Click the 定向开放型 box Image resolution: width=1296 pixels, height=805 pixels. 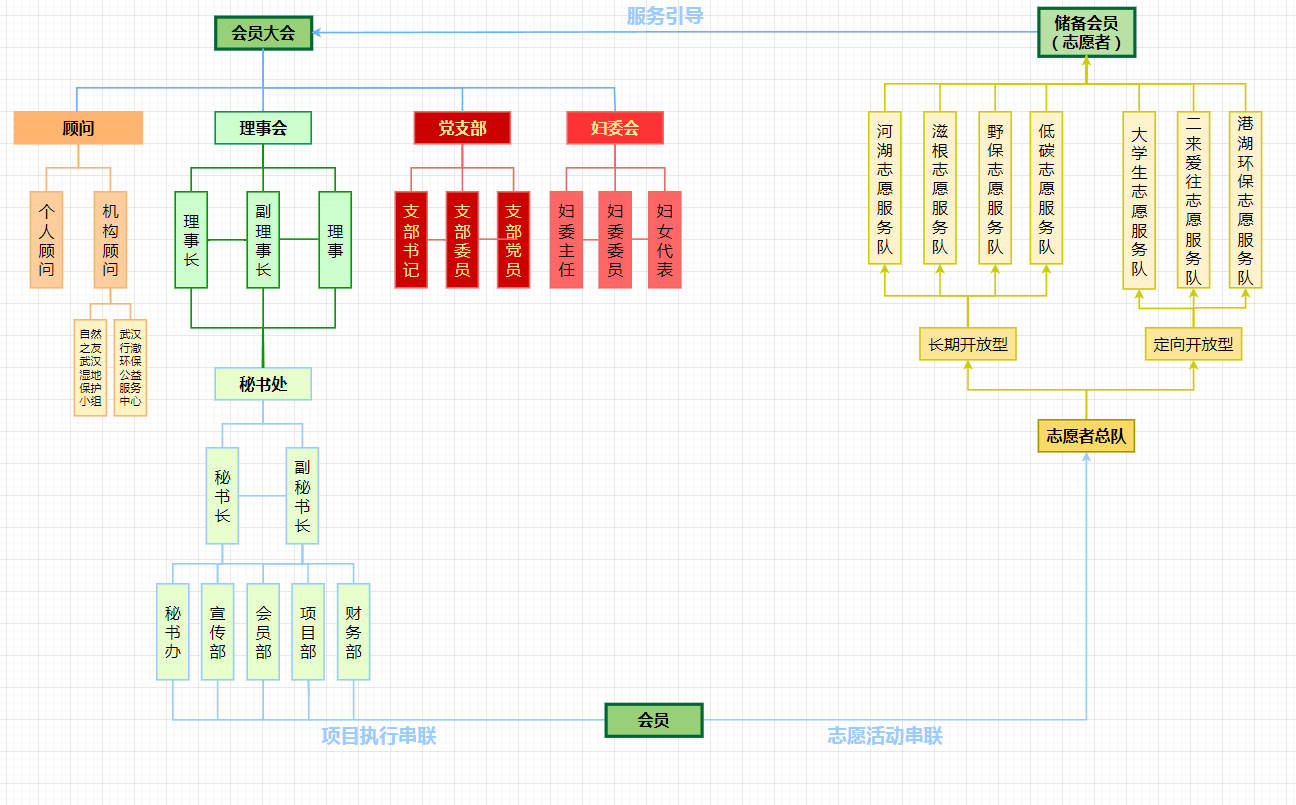tap(1193, 344)
